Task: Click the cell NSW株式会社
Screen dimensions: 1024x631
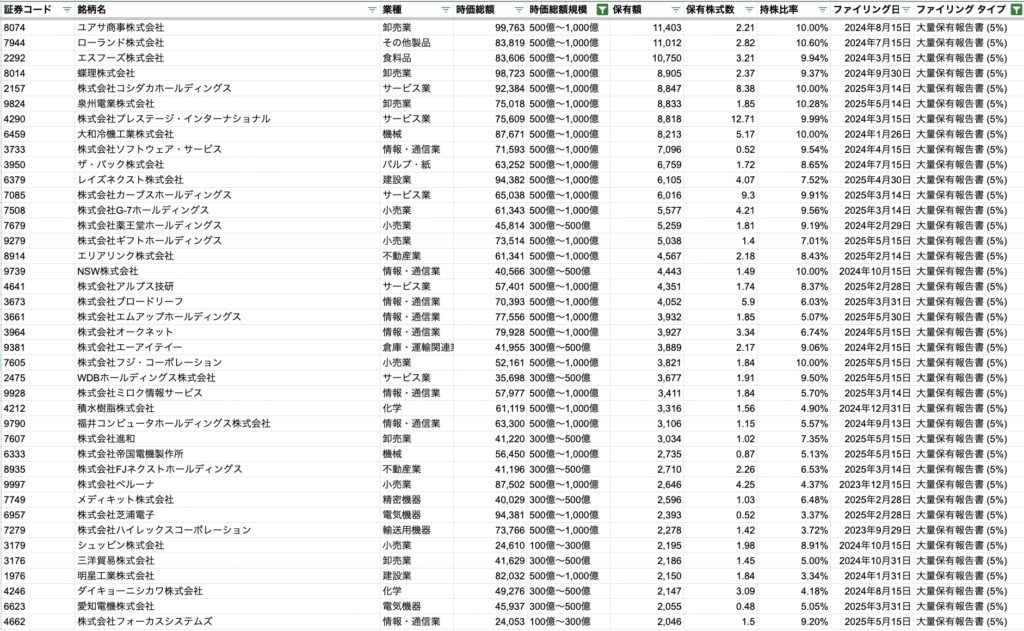Action: click(227, 271)
